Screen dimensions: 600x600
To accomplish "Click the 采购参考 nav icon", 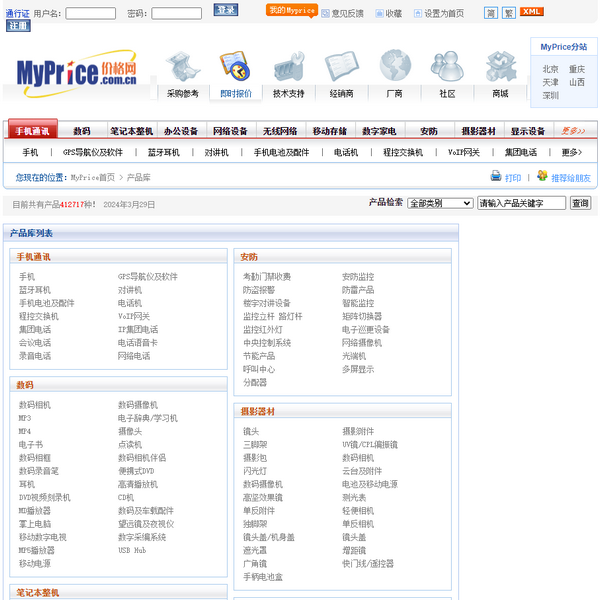I will click(182, 66).
